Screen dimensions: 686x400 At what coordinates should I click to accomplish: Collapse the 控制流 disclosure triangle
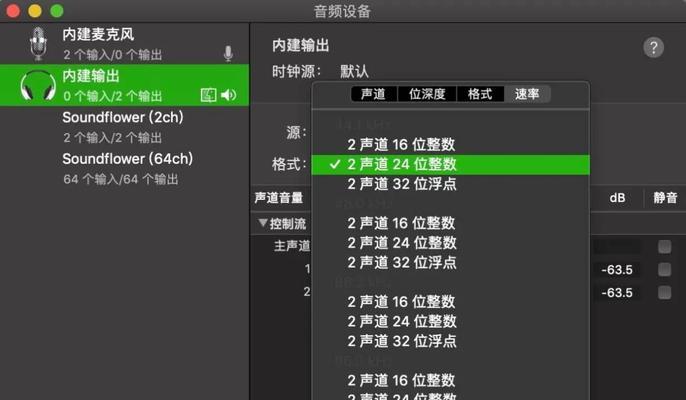pos(262,223)
